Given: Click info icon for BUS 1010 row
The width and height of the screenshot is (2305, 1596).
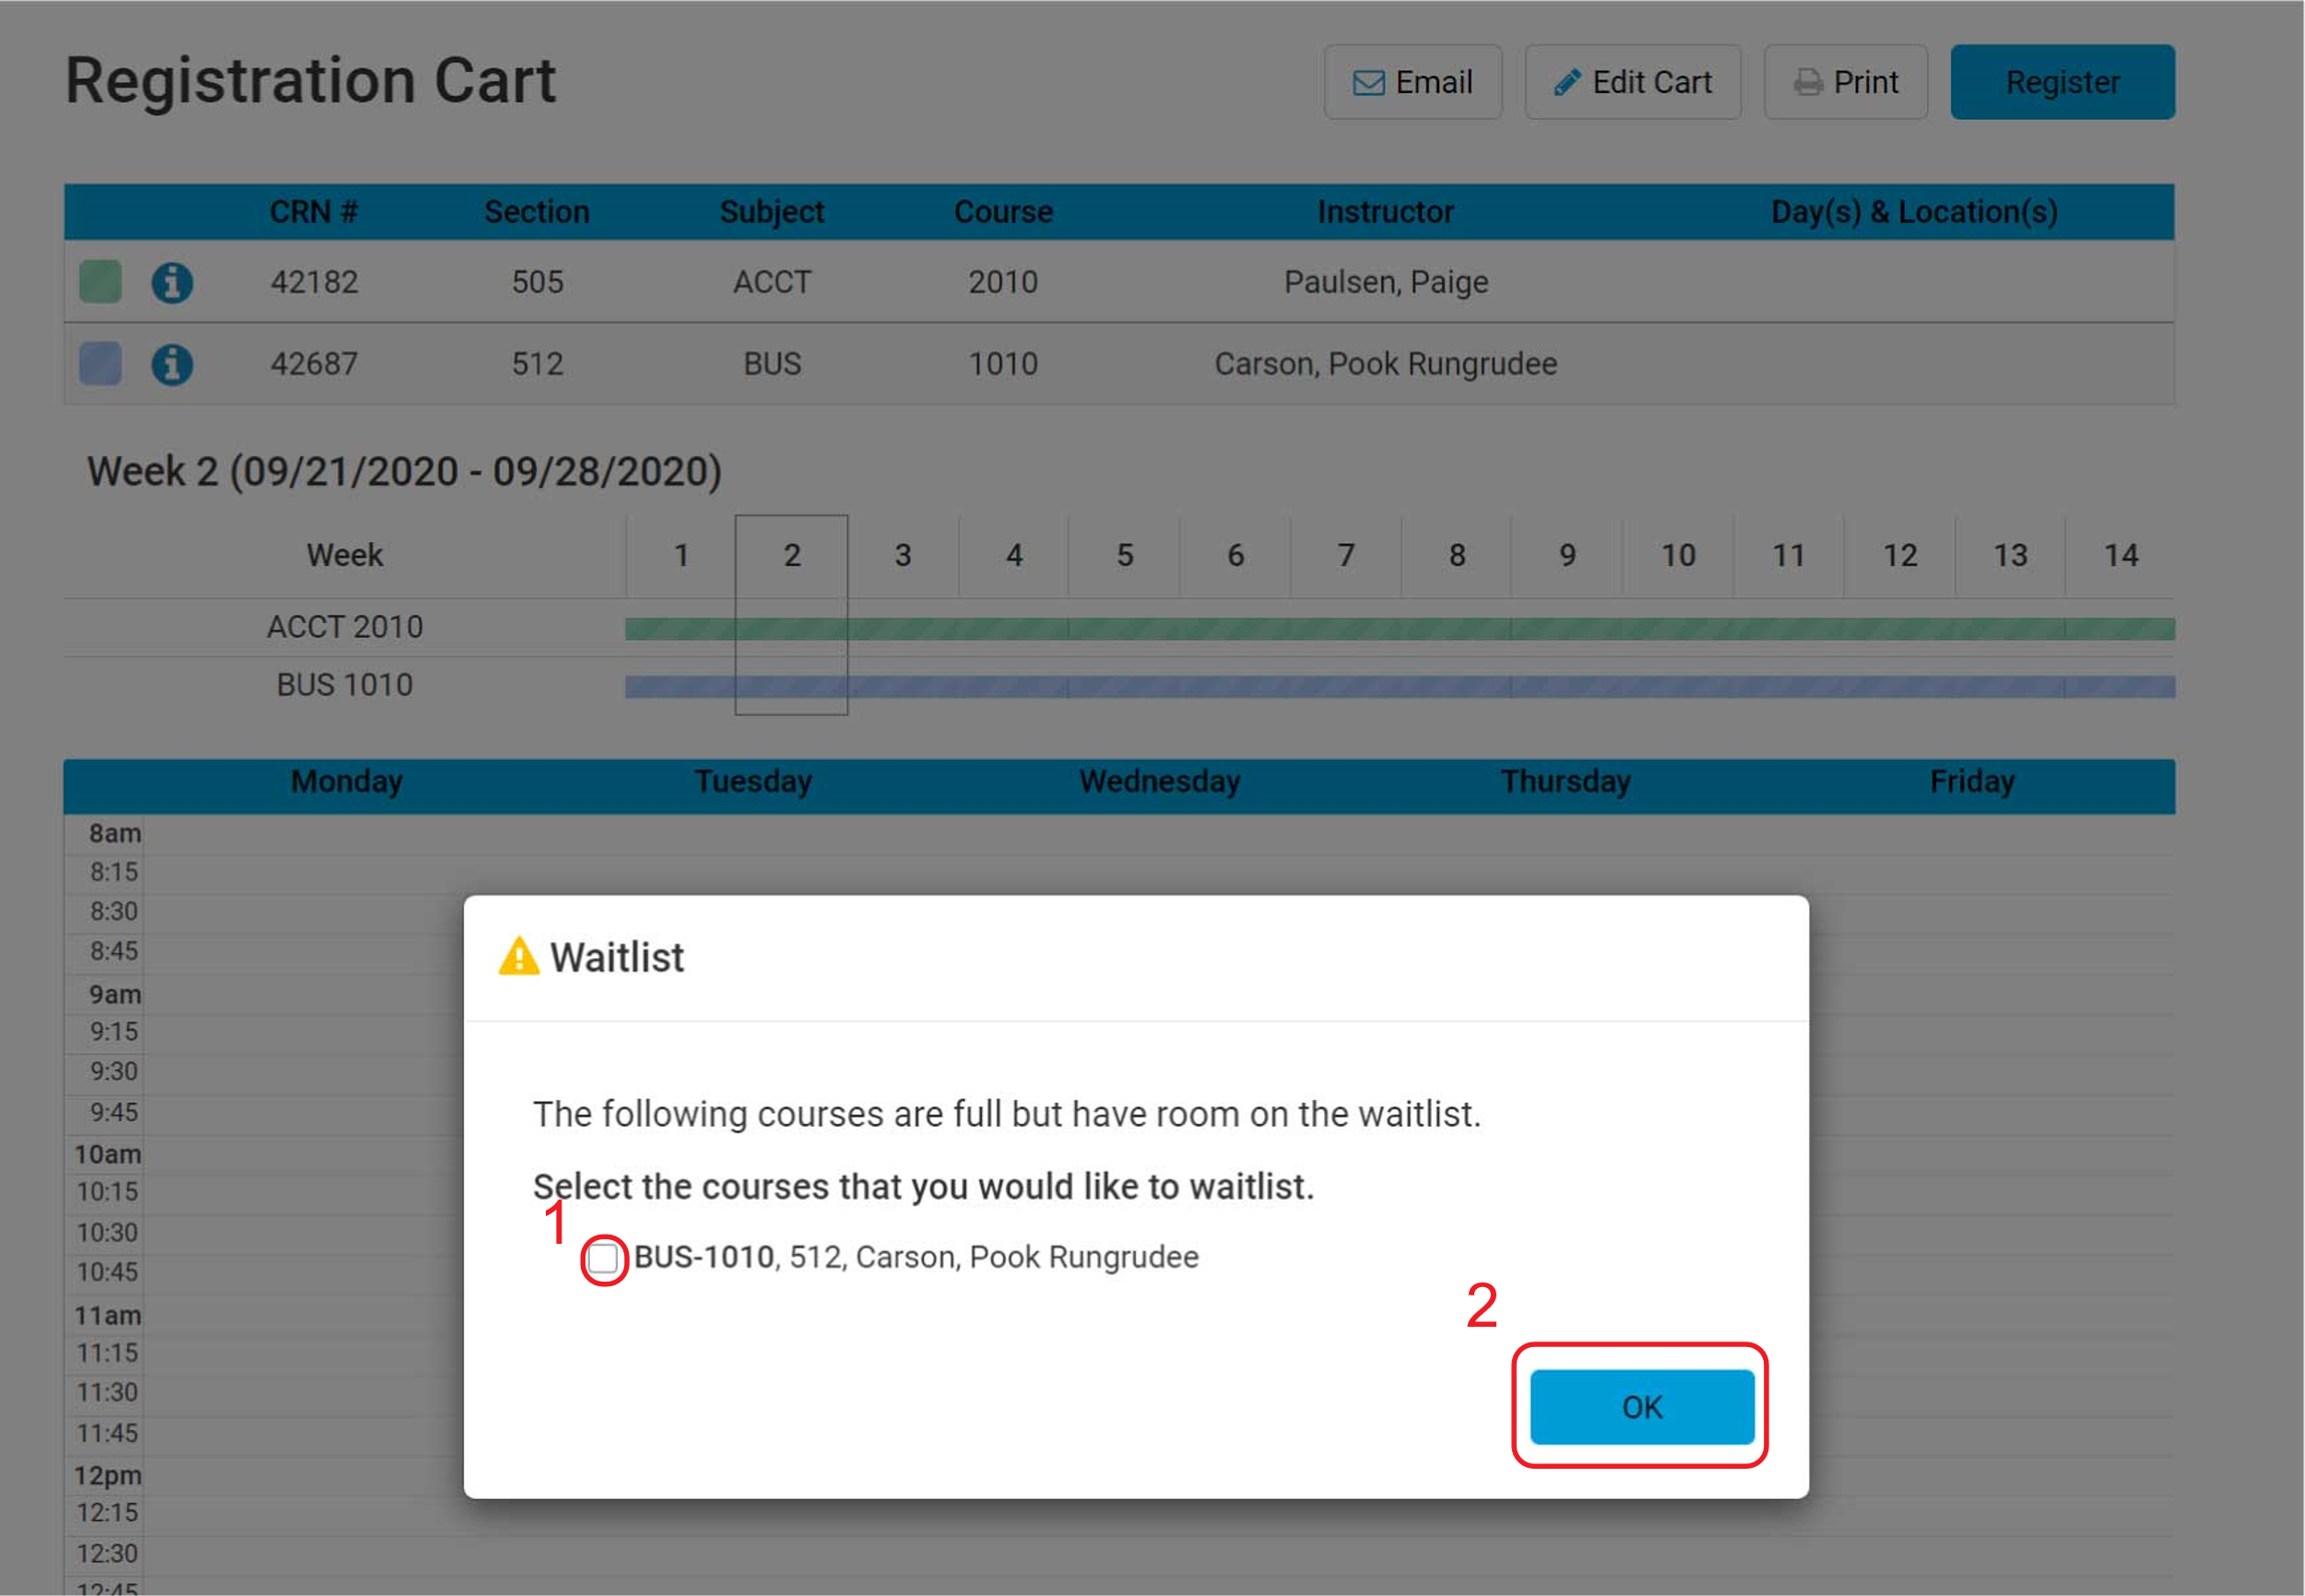Looking at the screenshot, I should coord(171,364).
